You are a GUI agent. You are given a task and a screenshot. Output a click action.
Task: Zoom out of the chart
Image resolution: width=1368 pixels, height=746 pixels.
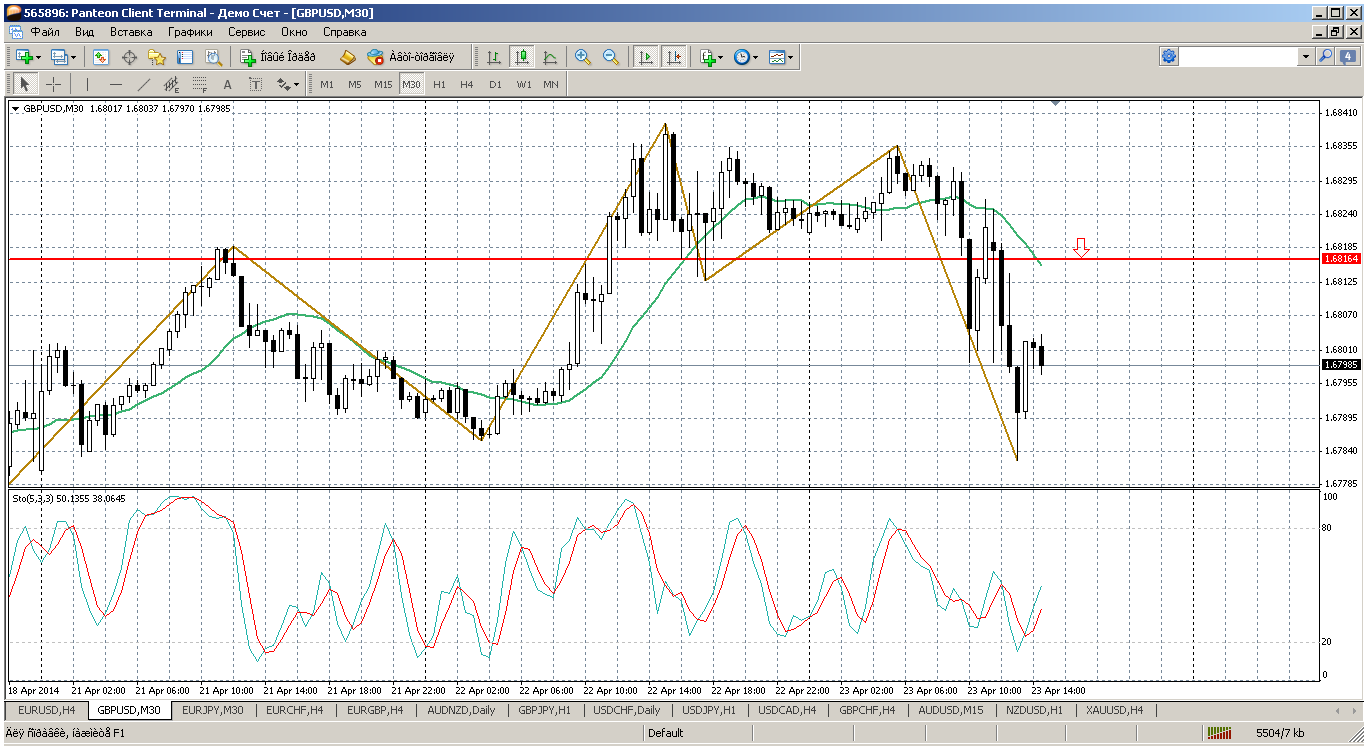tap(610, 58)
